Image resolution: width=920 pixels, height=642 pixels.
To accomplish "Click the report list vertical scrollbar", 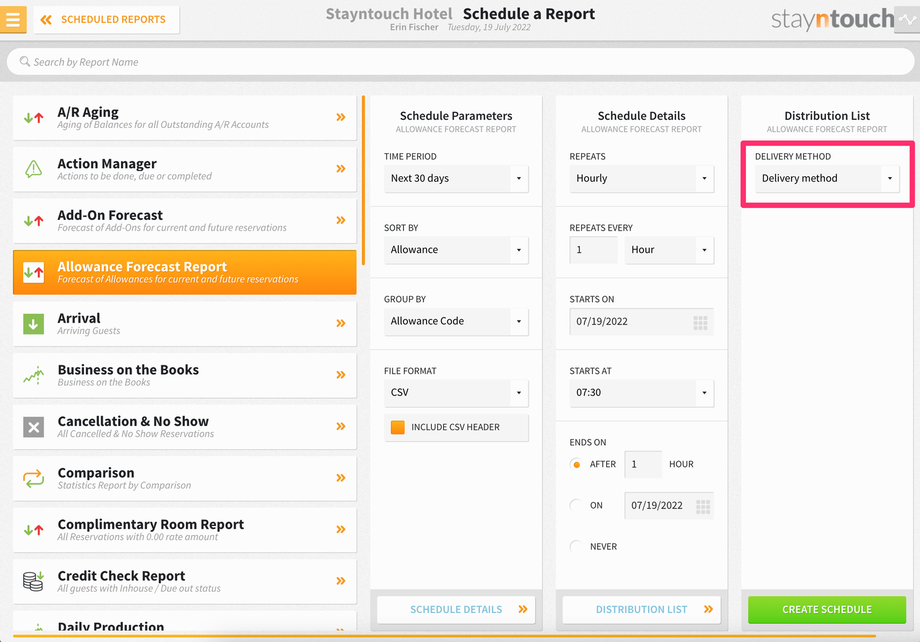I will (x=364, y=180).
